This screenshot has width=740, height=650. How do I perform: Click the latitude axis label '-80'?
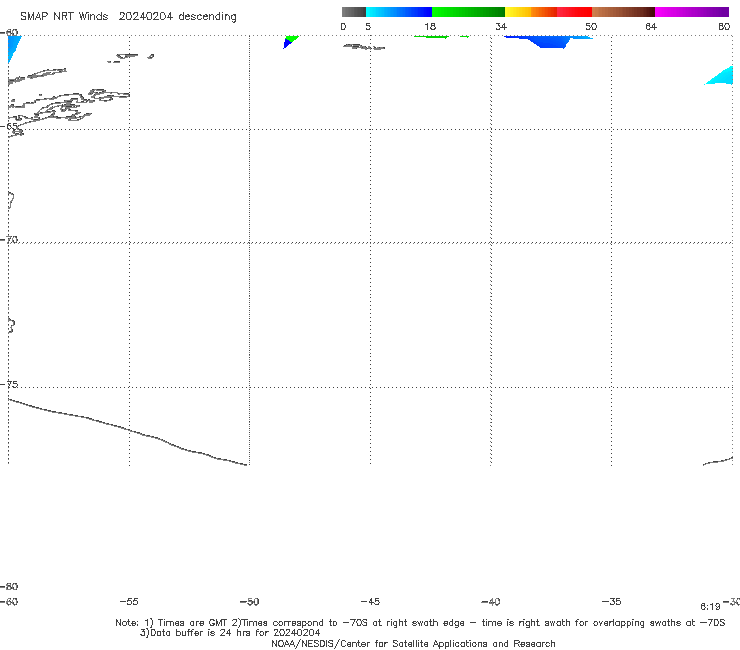(x=9, y=586)
